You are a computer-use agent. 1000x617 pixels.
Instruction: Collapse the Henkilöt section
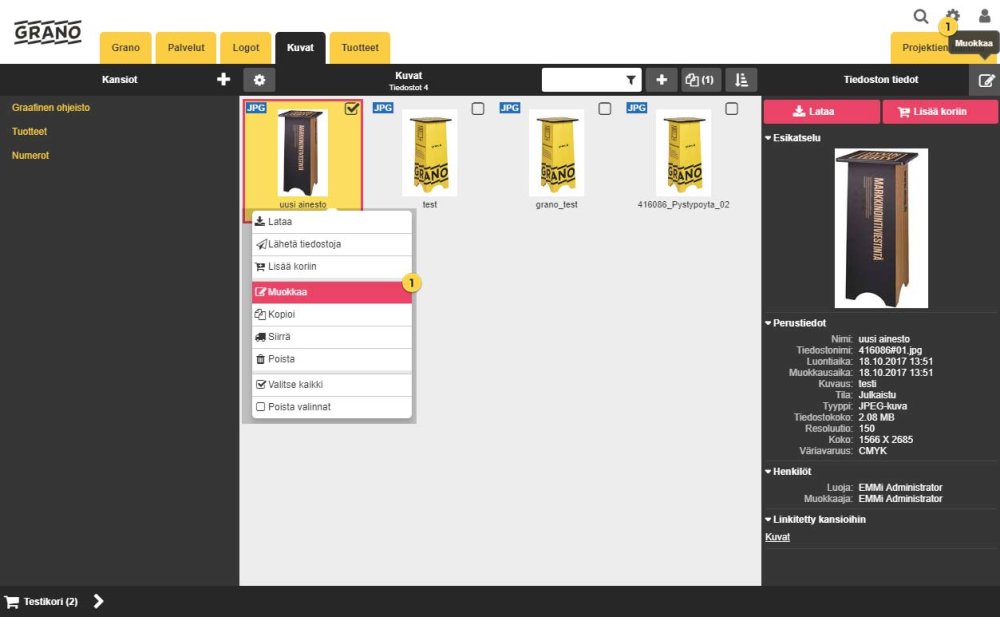click(788, 472)
